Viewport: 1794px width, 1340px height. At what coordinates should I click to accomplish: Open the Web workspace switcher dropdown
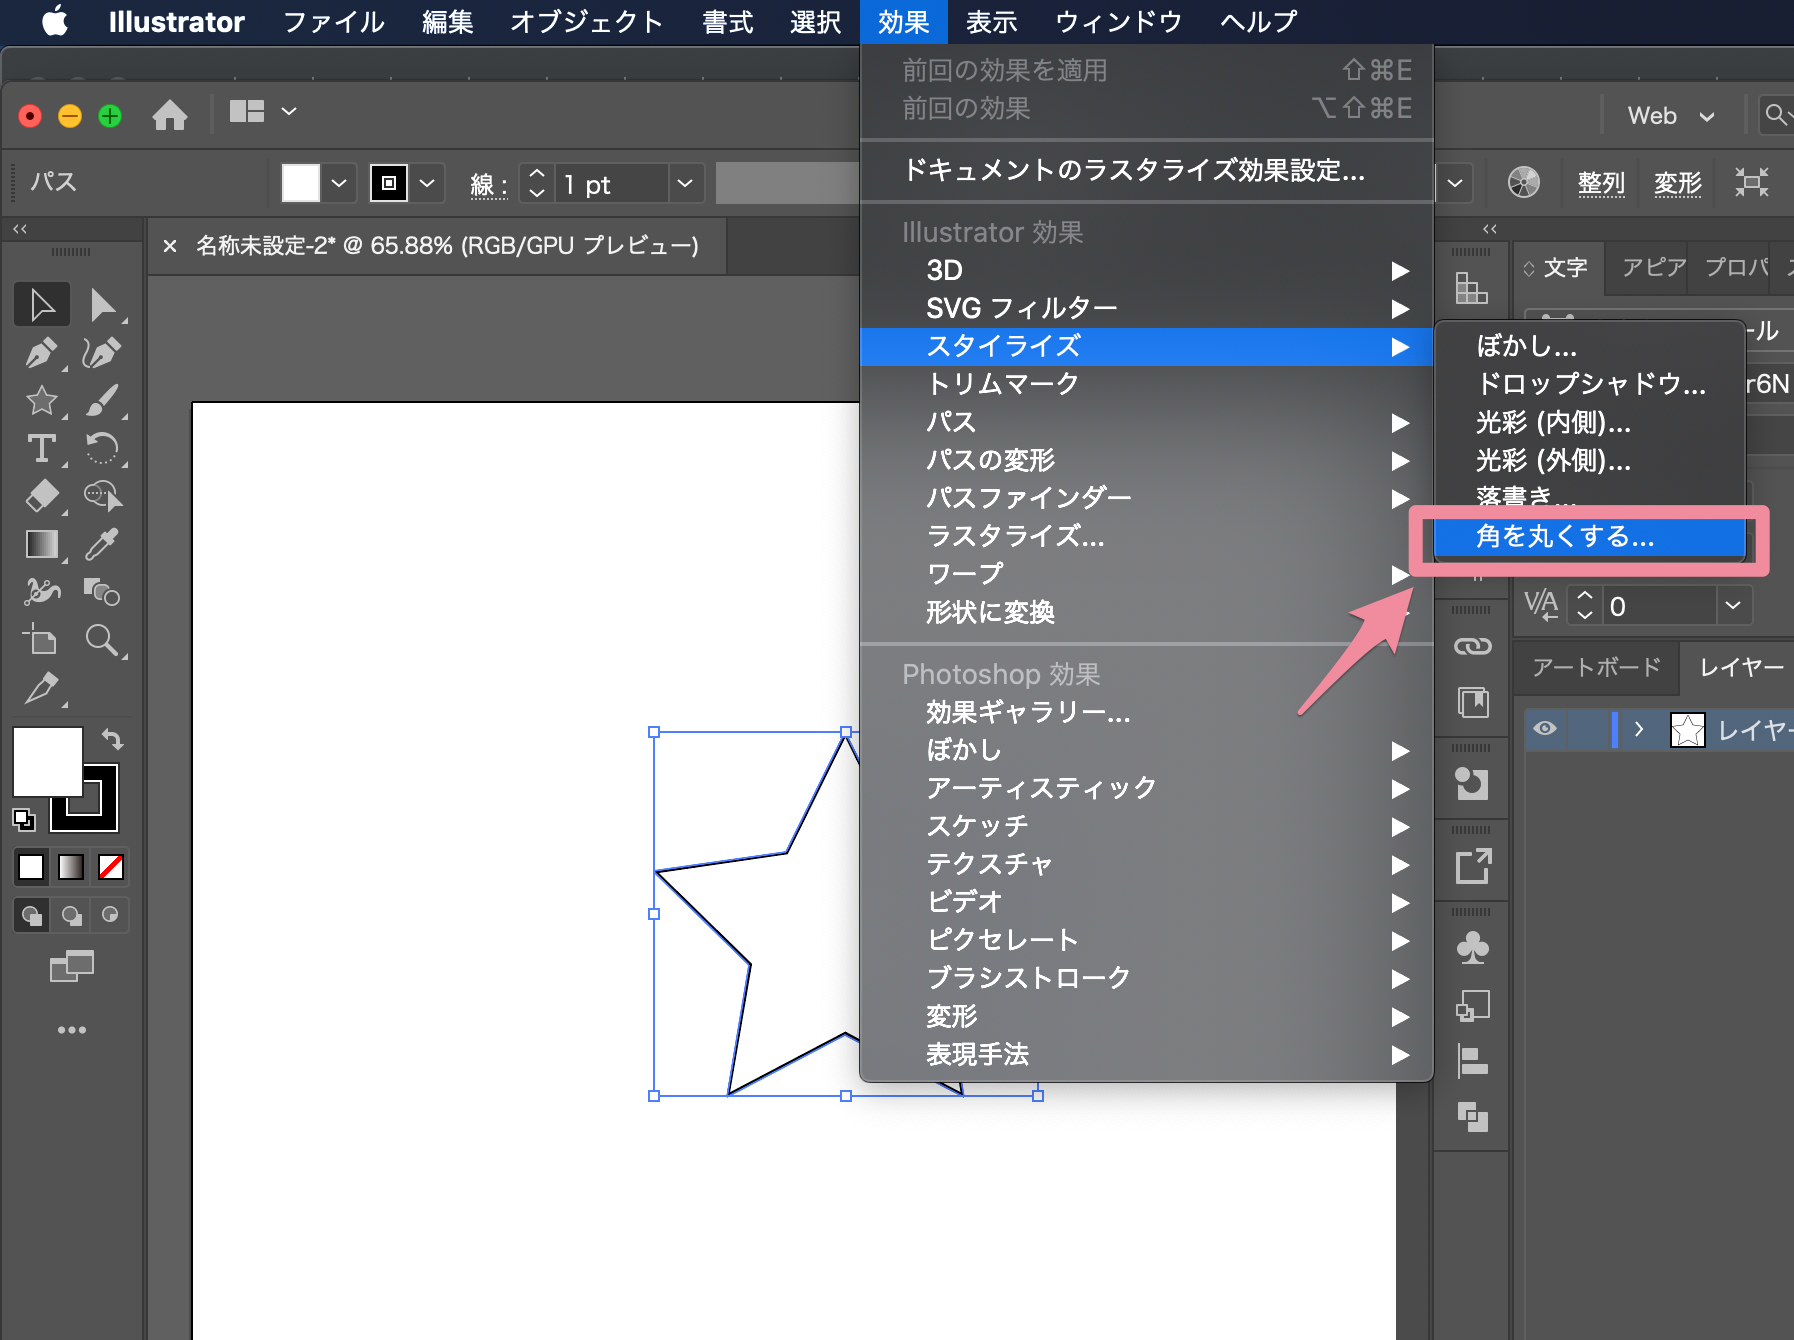1668,115
